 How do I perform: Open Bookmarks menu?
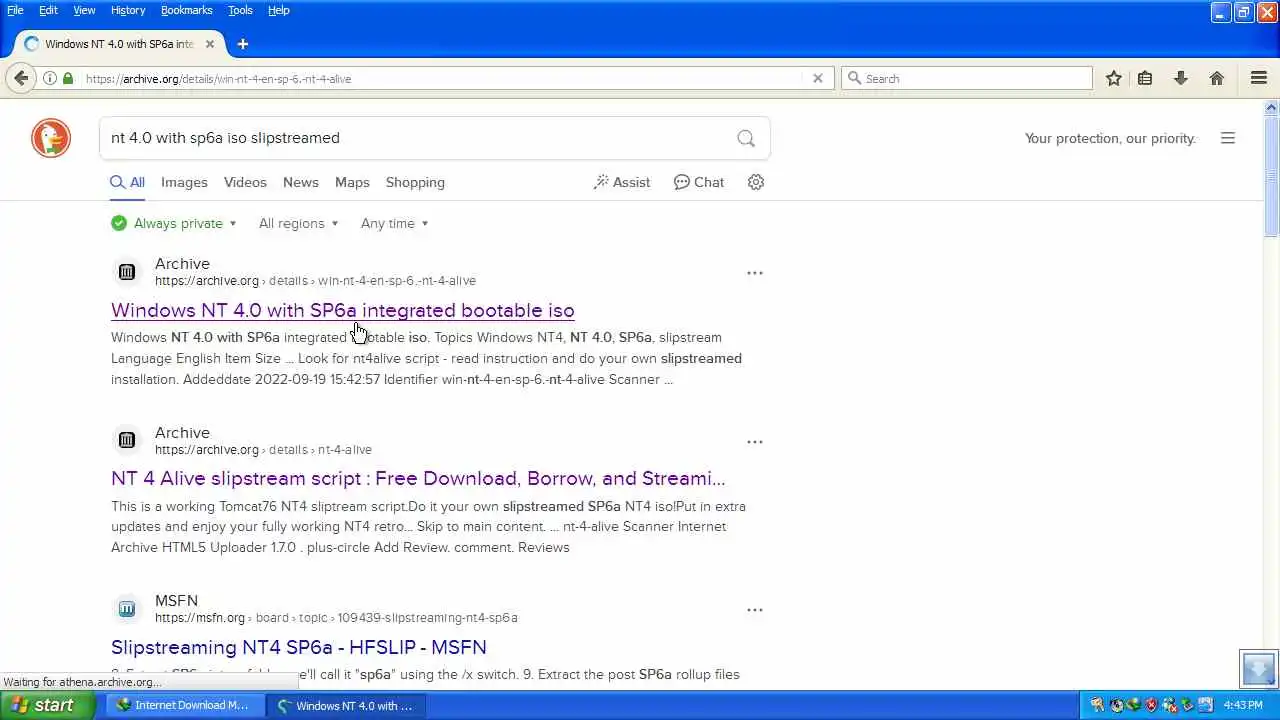[x=187, y=10]
